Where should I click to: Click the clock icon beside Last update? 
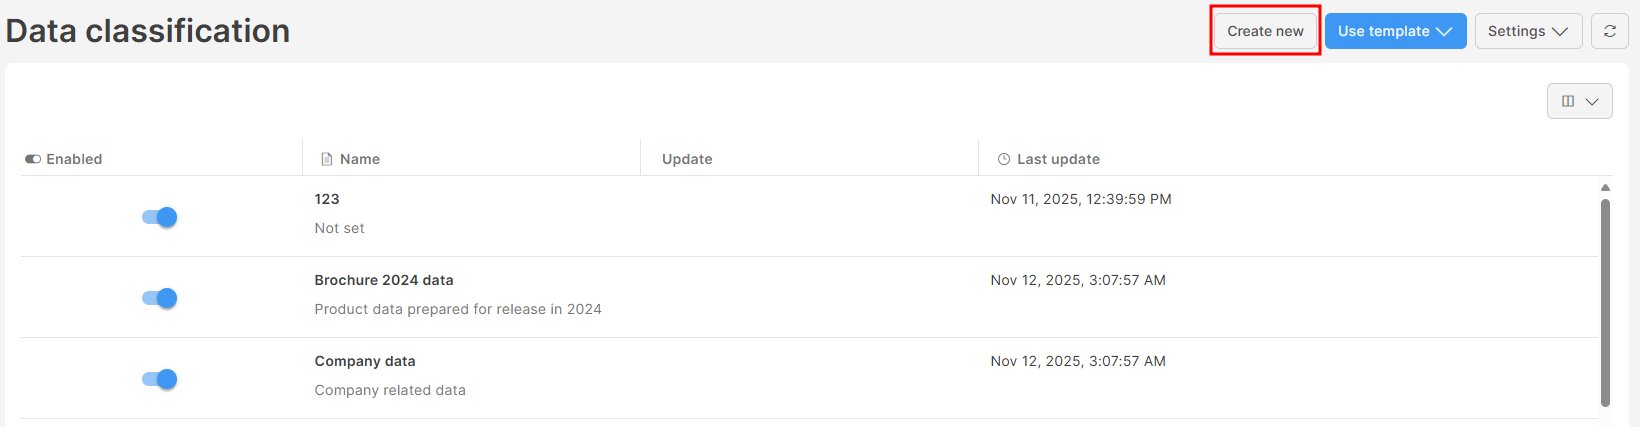click(1004, 159)
